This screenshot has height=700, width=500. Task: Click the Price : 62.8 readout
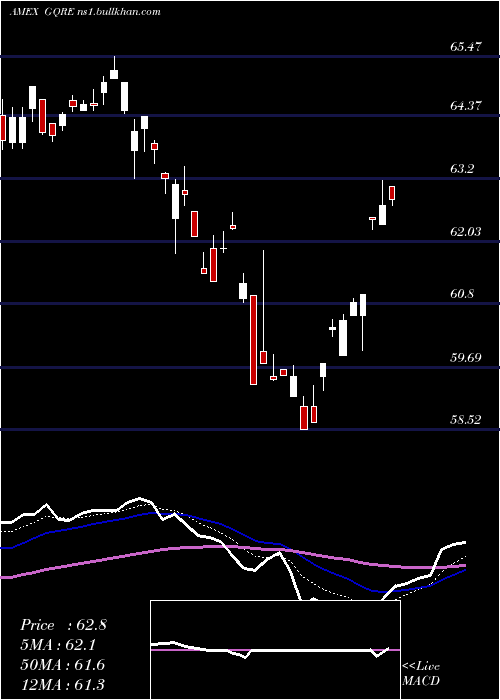(63, 625)
